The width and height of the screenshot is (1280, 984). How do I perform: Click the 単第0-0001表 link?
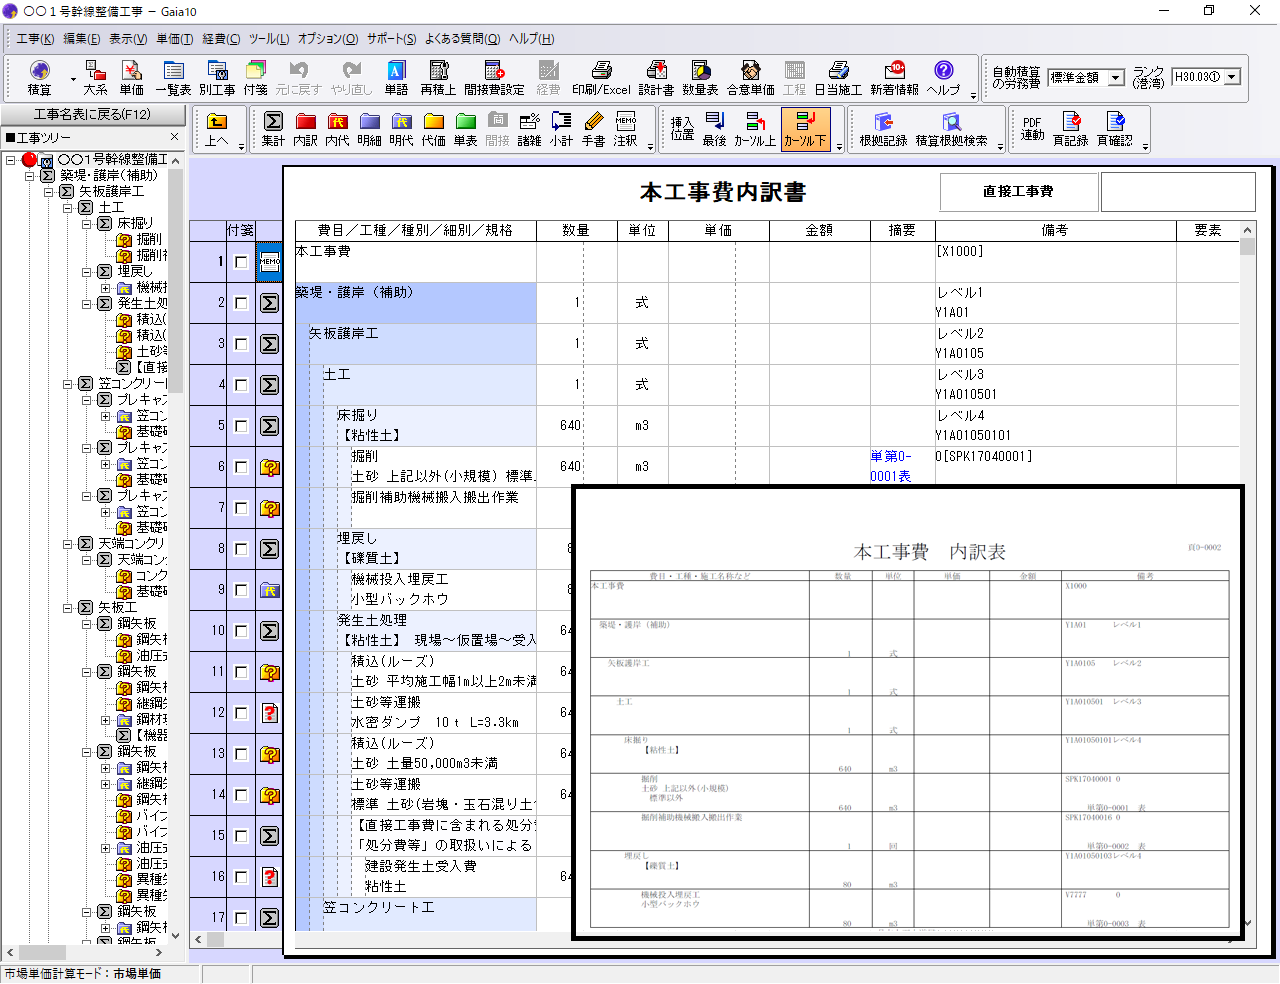coord(890,466)
